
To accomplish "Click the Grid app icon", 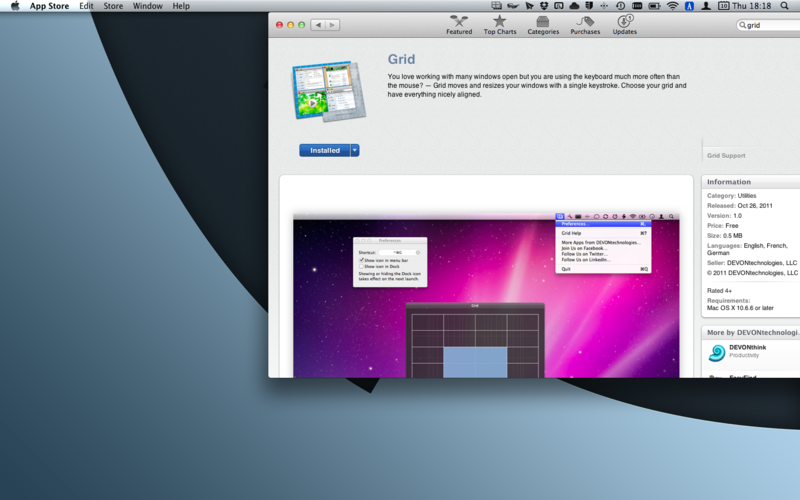I will pos(329,91).
